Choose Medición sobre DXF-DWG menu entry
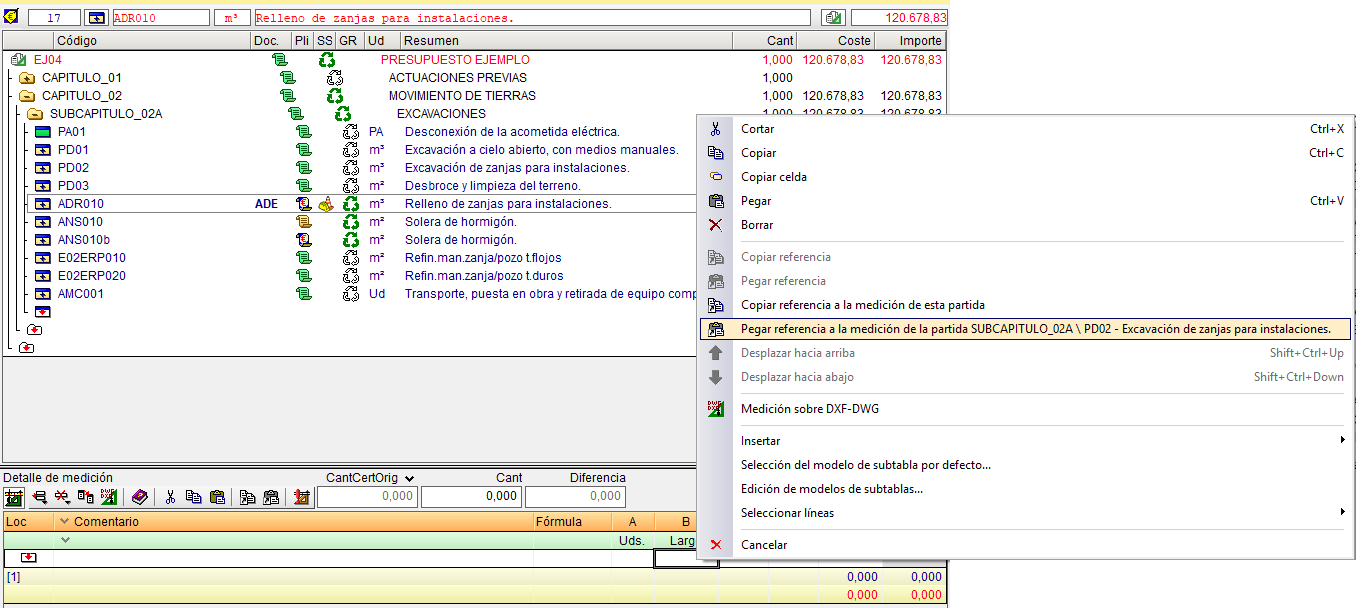This screenshot has height=608, width=1356. [x=1026, y=409]
